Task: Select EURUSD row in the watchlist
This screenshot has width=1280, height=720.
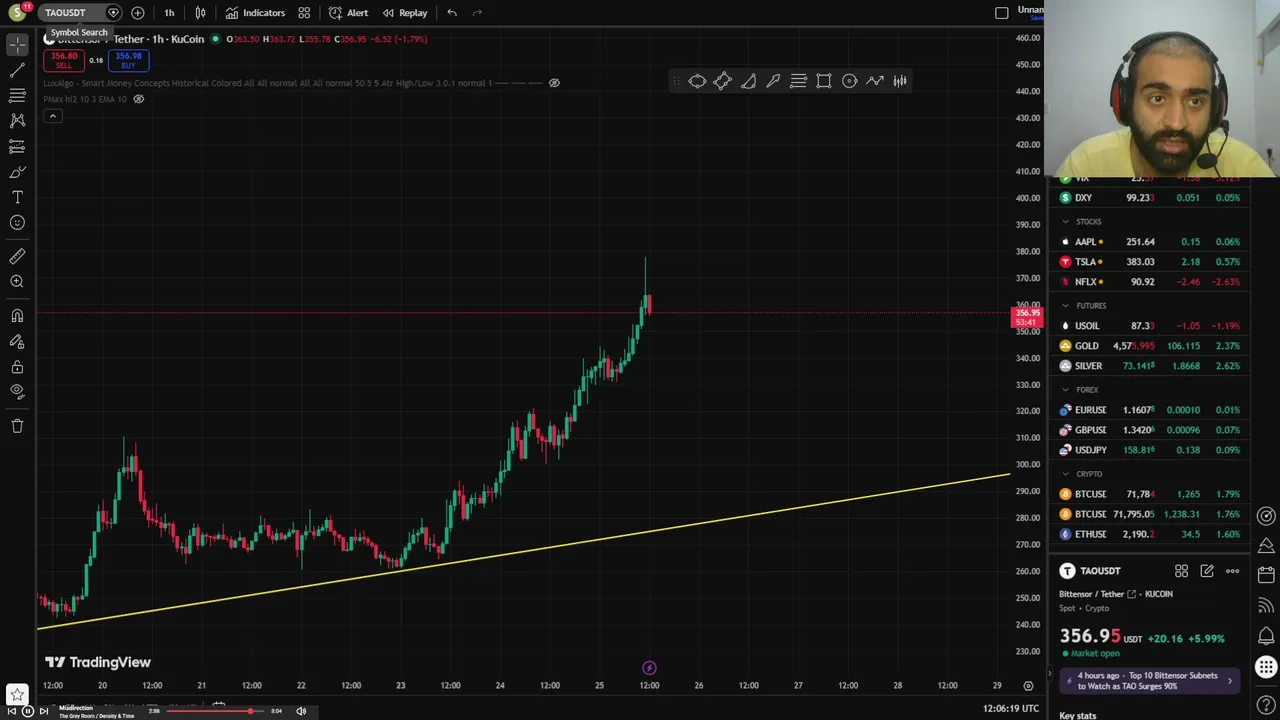Action: 1150,410
